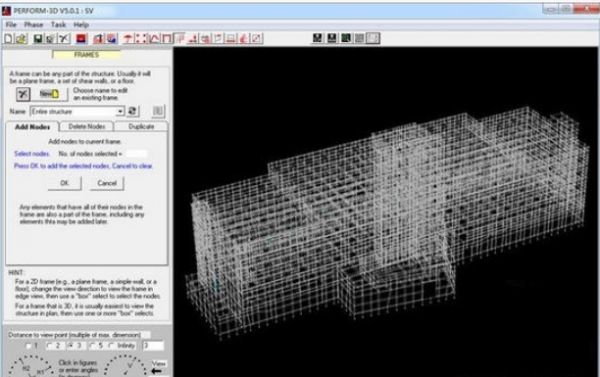Click Cancel to clear selected nodes
600x377 pixels.
[x=107, y=183]
